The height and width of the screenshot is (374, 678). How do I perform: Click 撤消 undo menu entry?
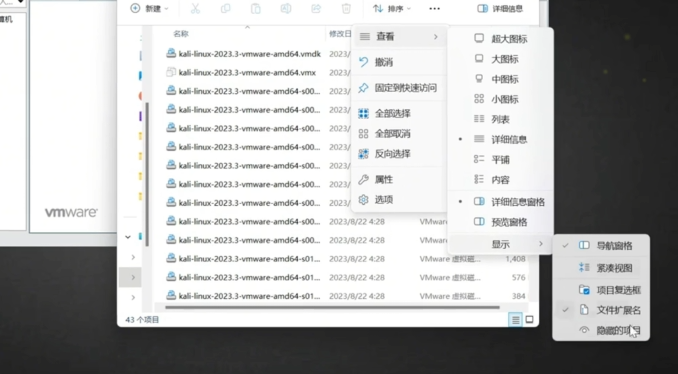tap(400, 62)
